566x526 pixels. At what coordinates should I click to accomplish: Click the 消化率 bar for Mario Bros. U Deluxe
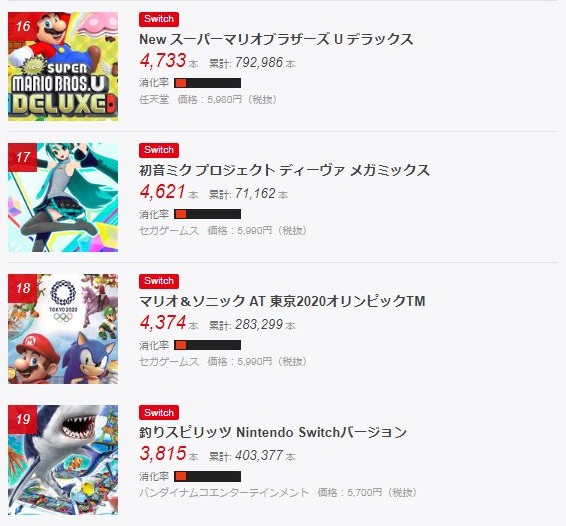[208, 83]
